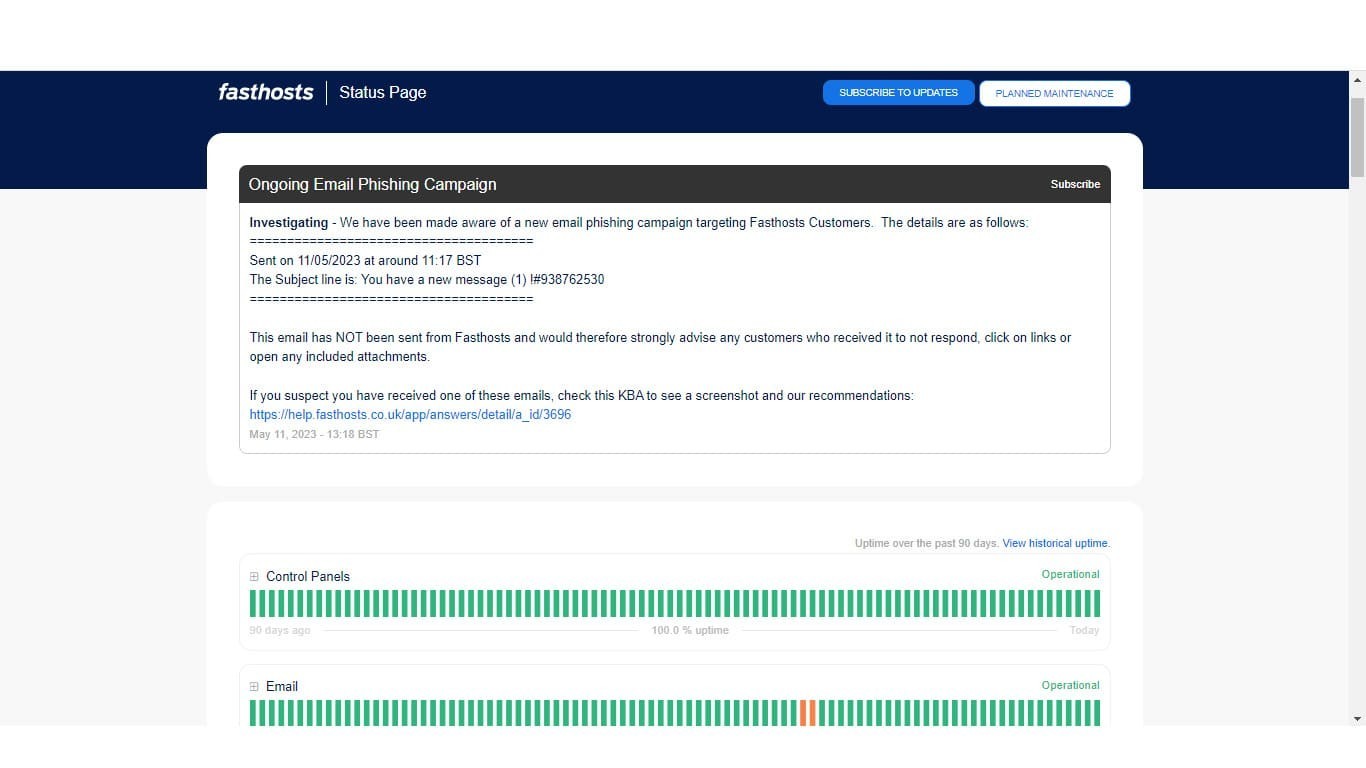View historical uptime link
The height and width of the screenshot is (768, 1366).
1056,543
